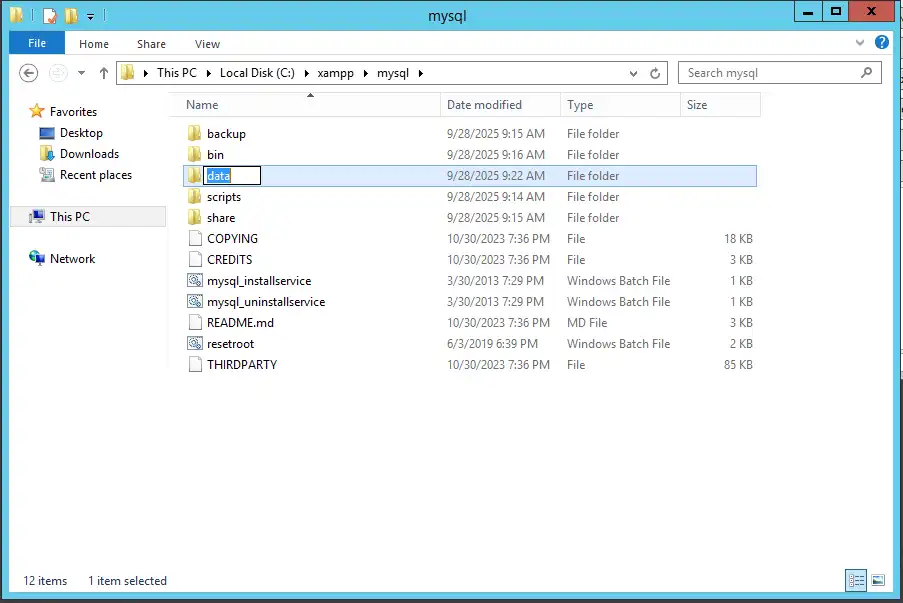Screen dimensions: 903x603
Task: Navigate back using the back arrow
Action: (28, 73)
